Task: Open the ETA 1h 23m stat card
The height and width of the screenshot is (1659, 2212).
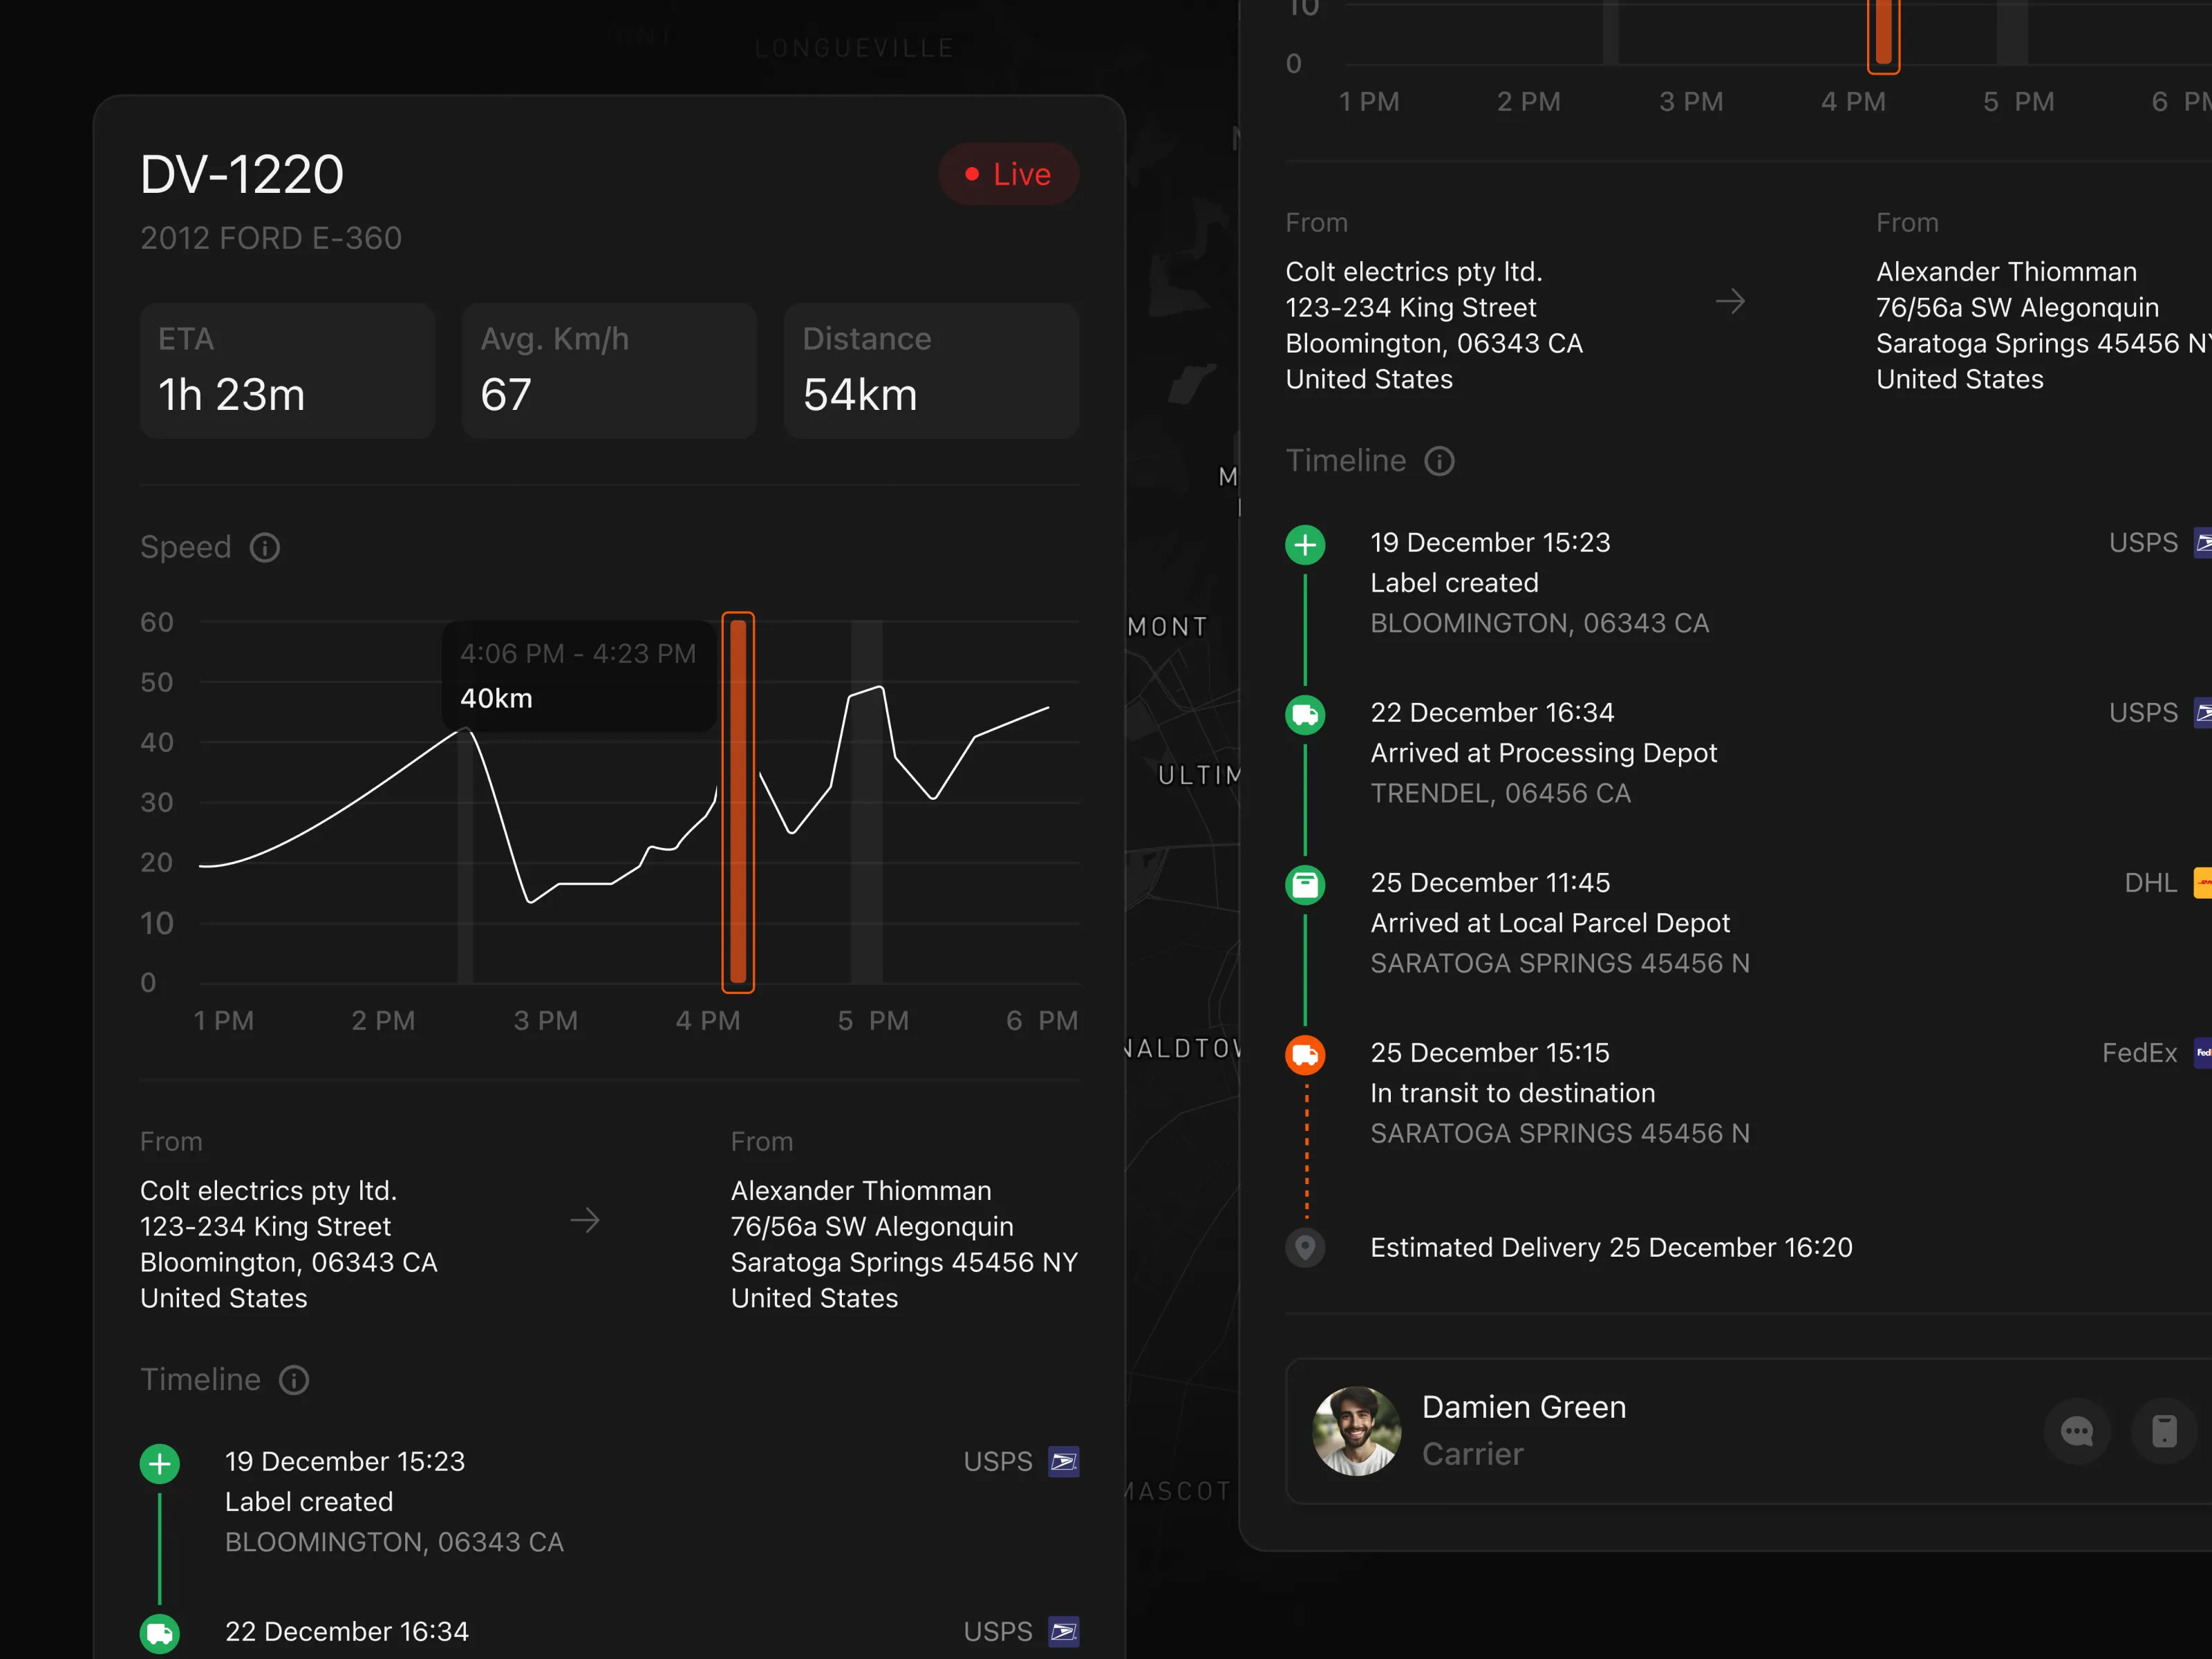Action: coord(287,371)
